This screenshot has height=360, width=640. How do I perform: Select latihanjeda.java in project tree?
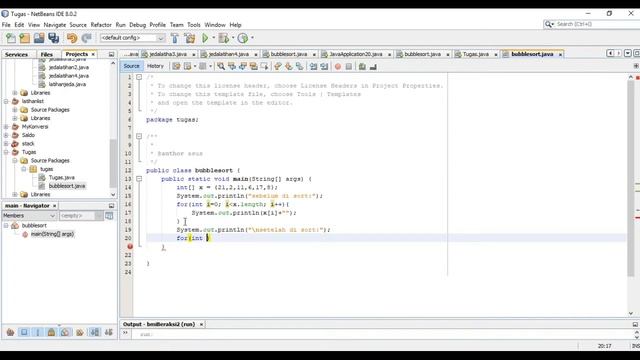(x=67, y=84)
